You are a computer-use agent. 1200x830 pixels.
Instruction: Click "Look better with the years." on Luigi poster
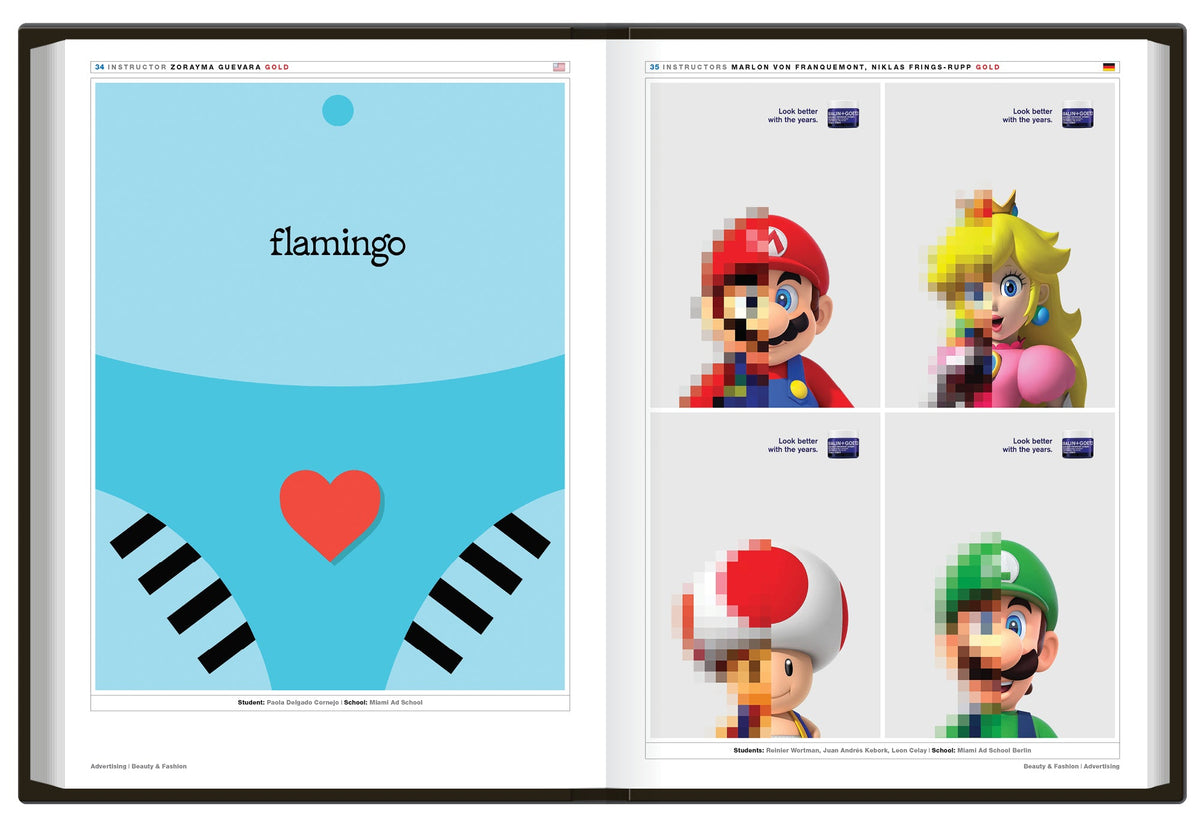[x=1028, y=445]
